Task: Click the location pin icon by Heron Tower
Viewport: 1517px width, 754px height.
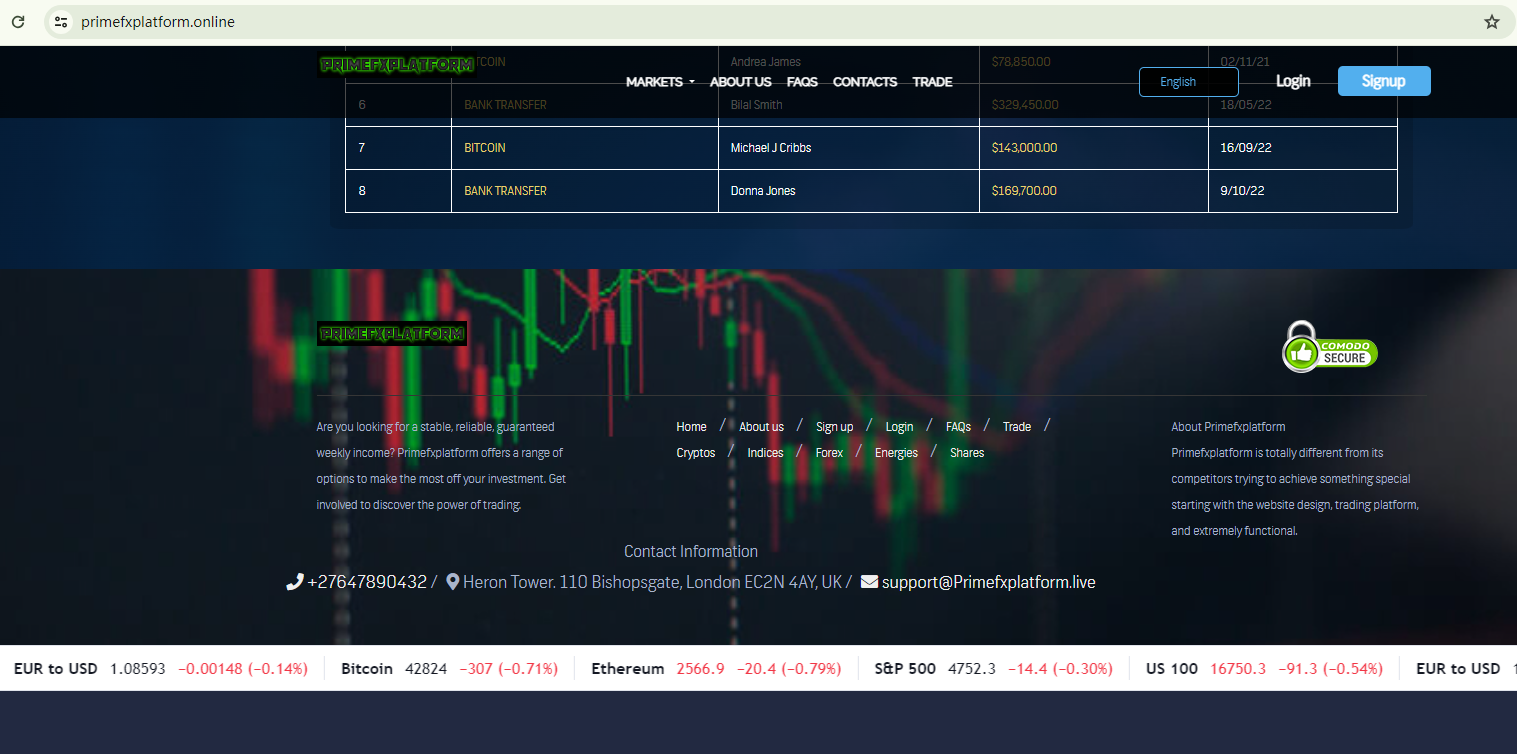Action: click(x=452, y=582)
